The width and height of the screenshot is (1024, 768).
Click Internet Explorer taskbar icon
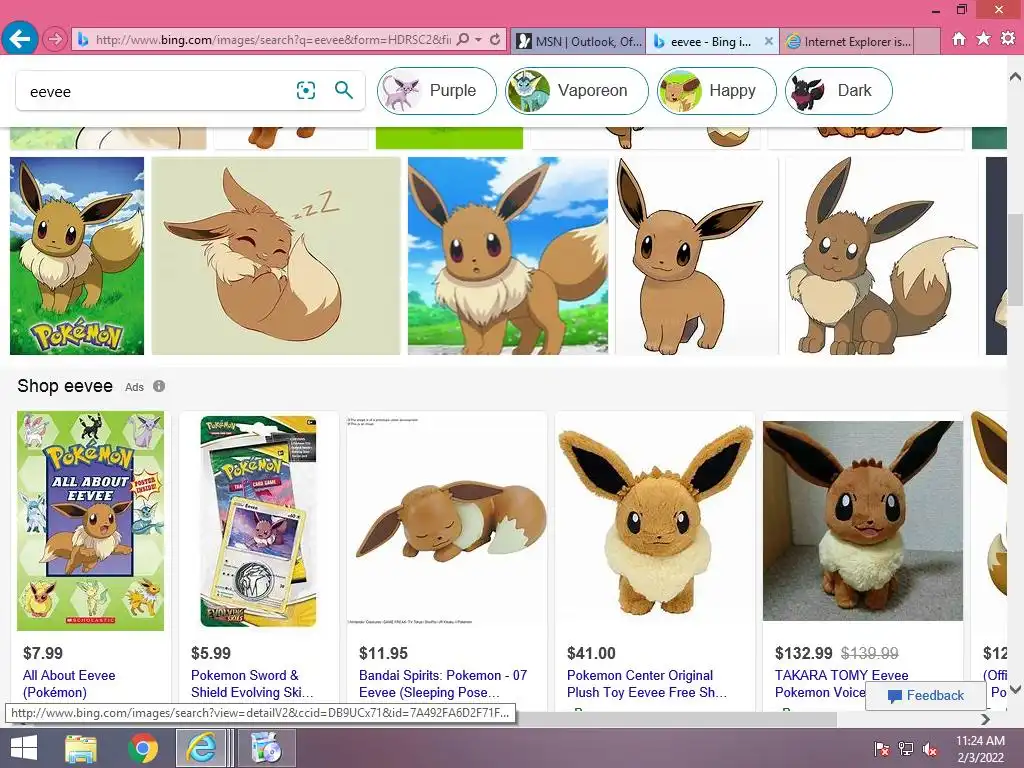[x=201, y=748]
